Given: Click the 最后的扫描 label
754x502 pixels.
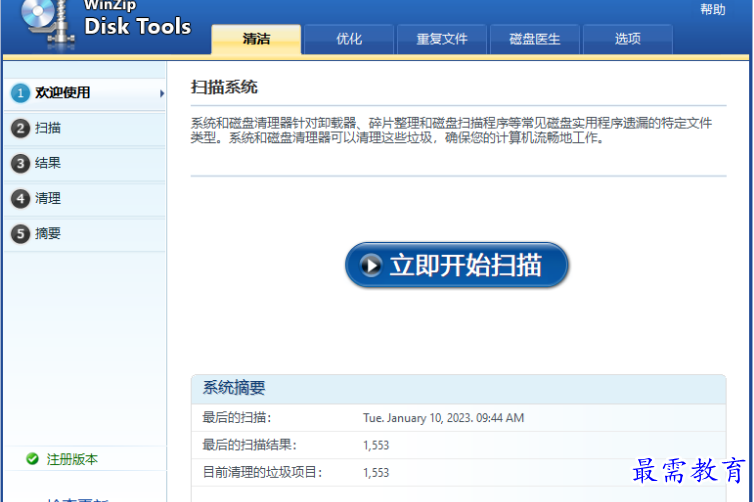Looking at the screenshot, I should (237, 417).
